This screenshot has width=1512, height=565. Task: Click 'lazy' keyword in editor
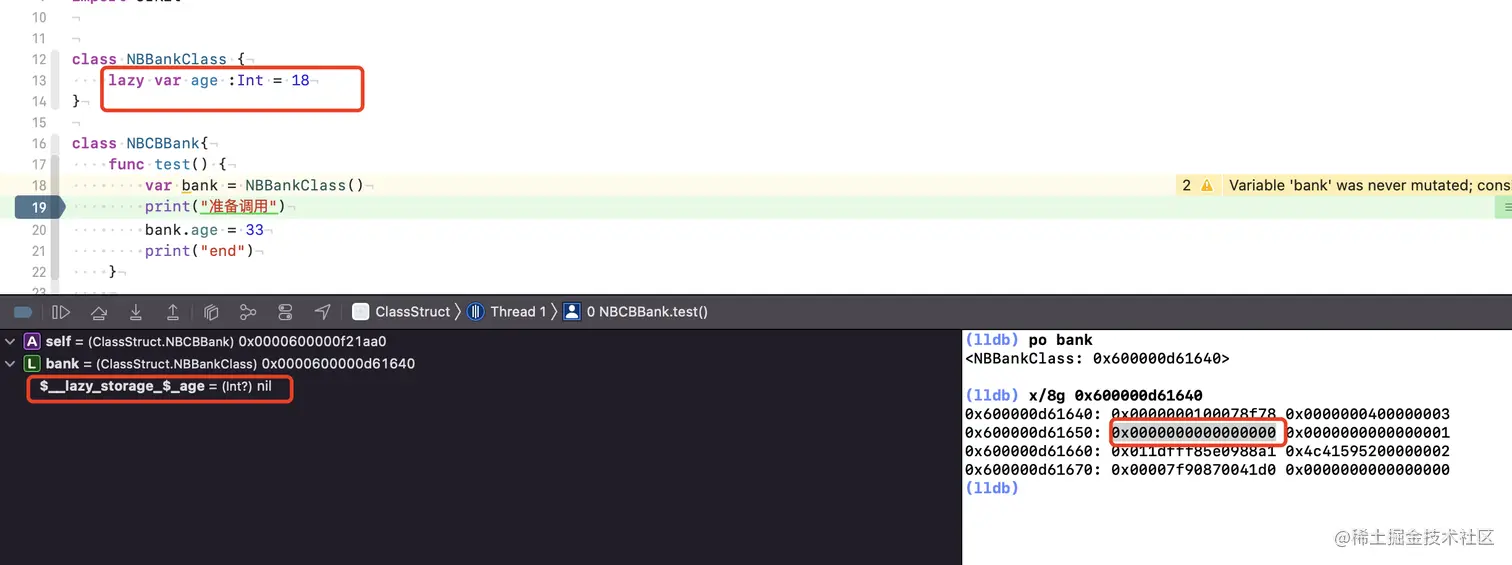pyautogui.click(x=126, y=80)
